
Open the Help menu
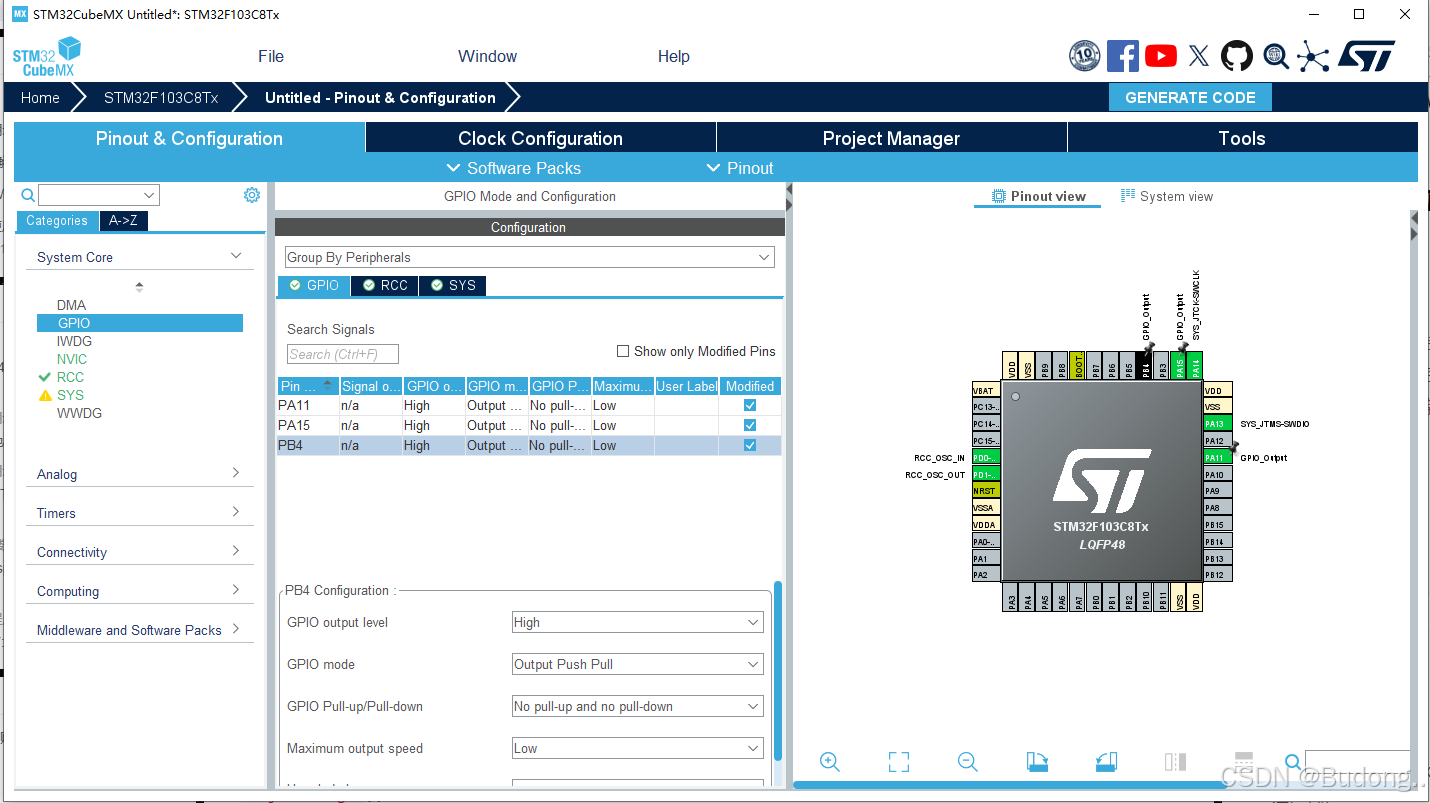click(x=674, y=56)
